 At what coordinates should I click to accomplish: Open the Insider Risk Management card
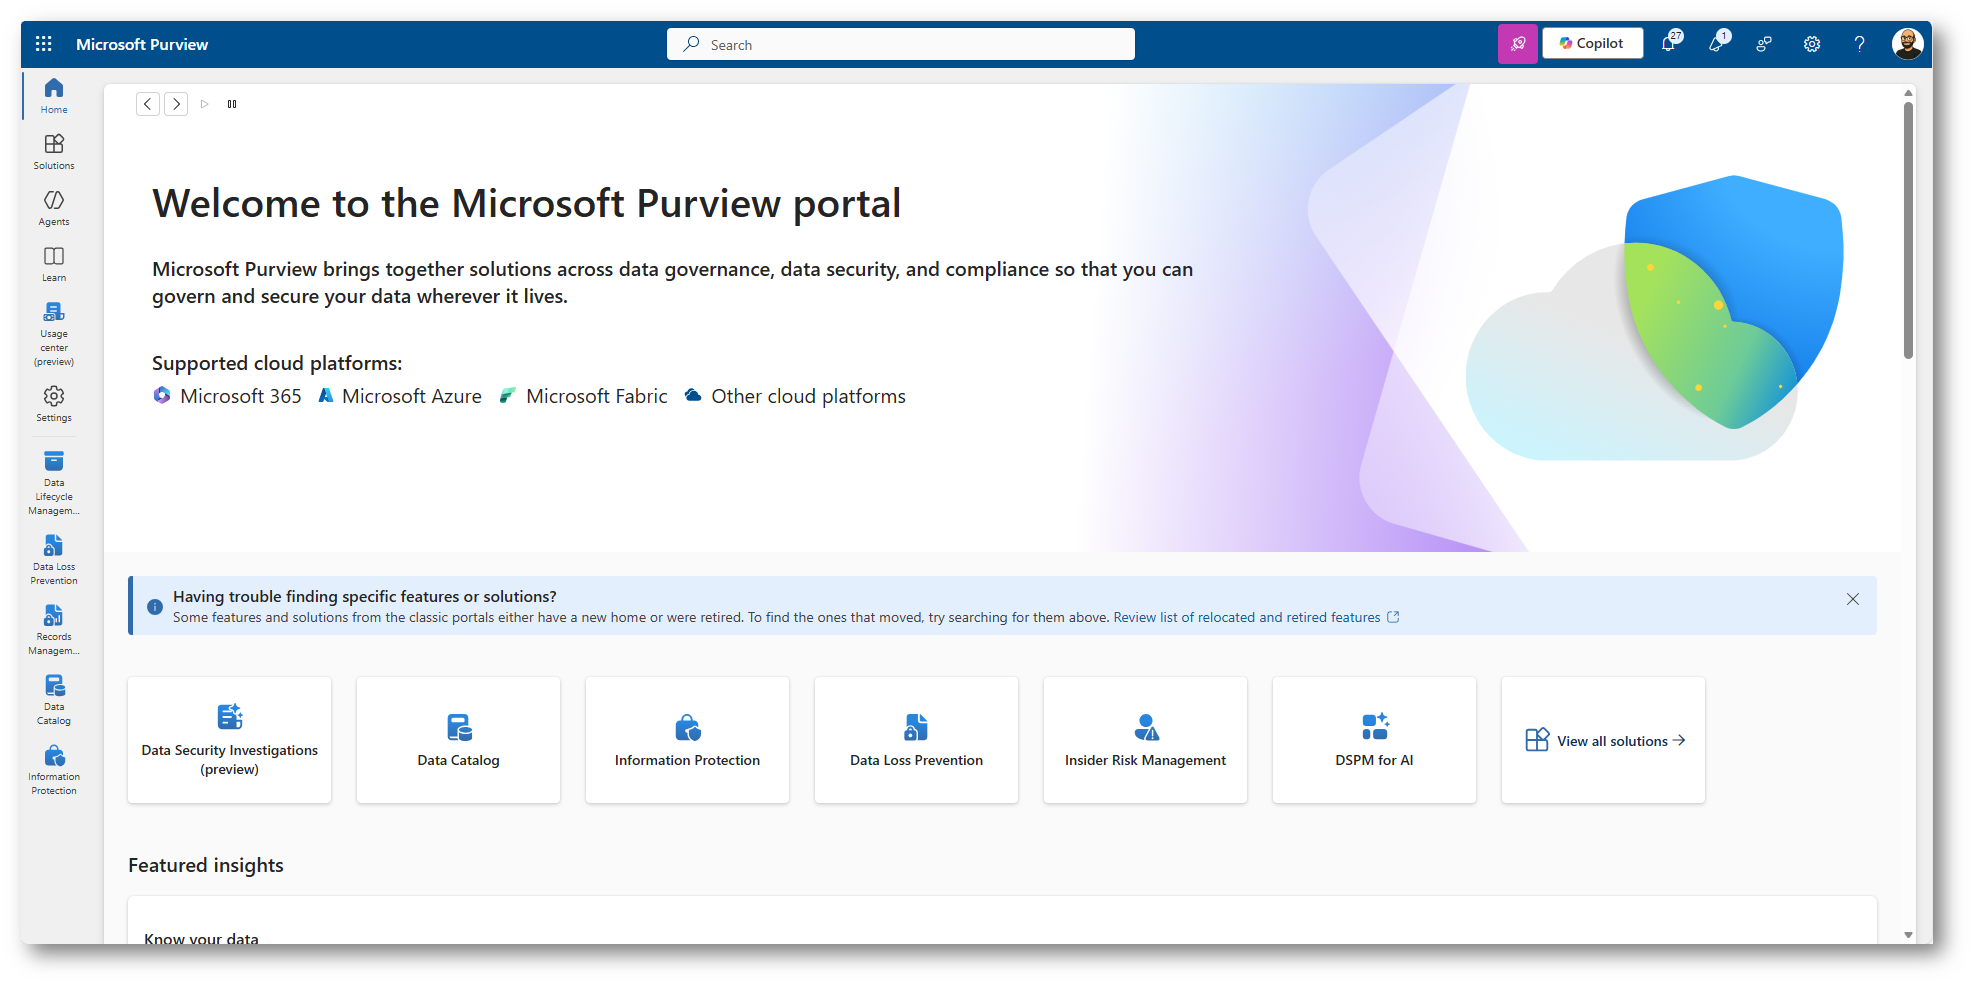(x=1145, y=740)
